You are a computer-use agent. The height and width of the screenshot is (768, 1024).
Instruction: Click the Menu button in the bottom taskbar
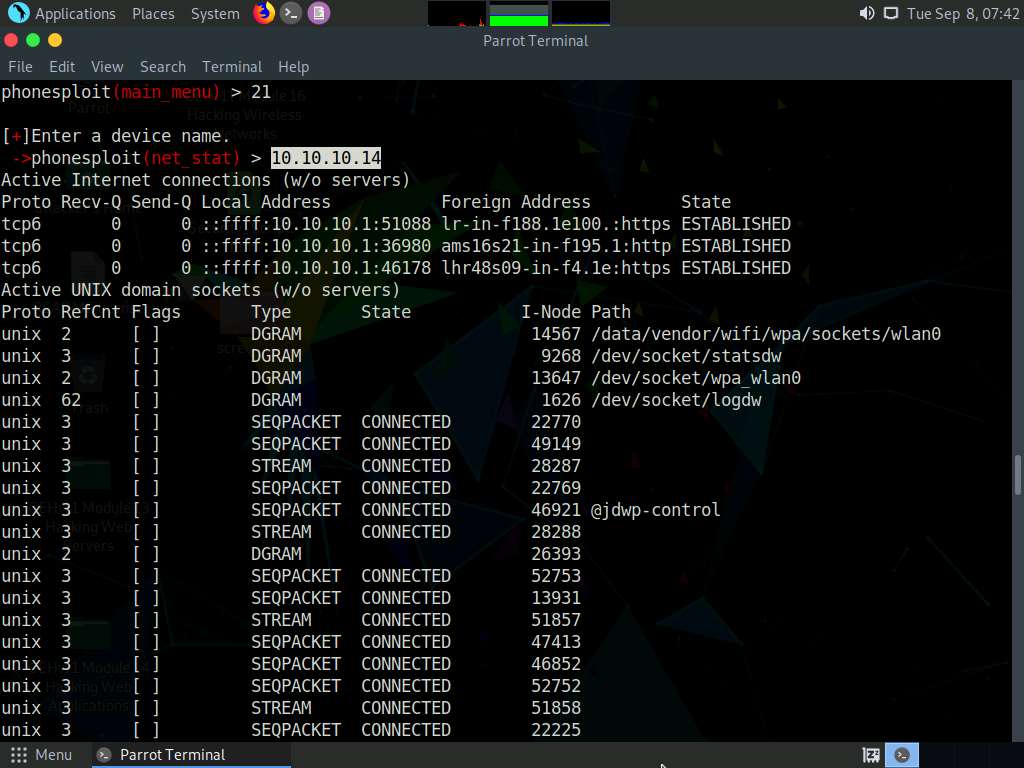tap(41, 755)
